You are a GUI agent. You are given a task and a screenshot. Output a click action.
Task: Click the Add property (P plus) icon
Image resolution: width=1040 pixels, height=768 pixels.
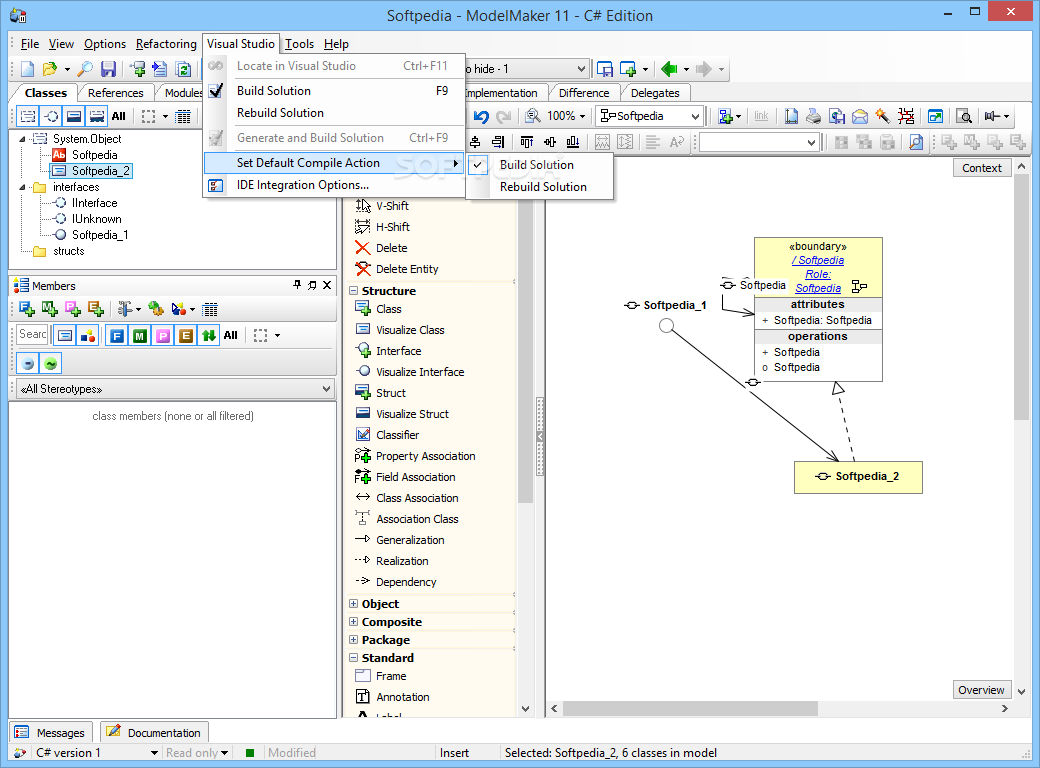73,309
